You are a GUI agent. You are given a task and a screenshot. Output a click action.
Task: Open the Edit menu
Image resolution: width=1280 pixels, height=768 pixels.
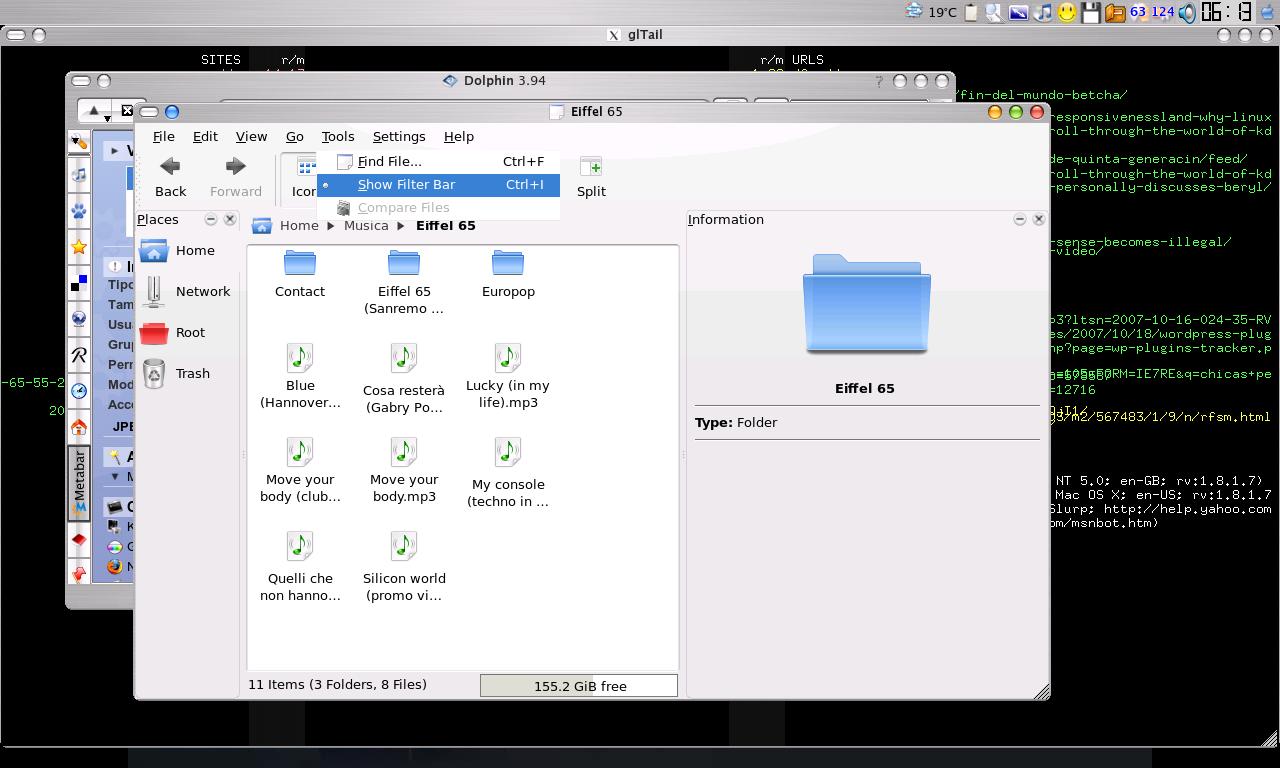point(205,136)
